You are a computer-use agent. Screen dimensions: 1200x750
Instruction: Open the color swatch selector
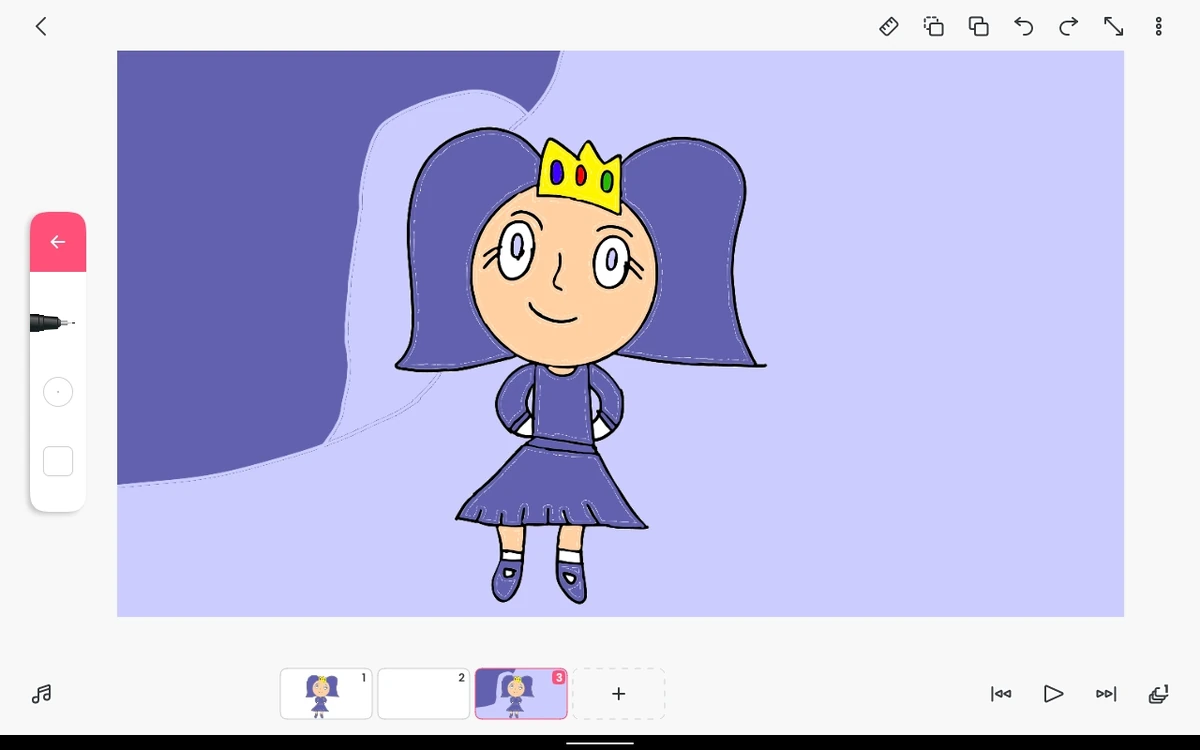pyautogui.click(x=58, y=461)
